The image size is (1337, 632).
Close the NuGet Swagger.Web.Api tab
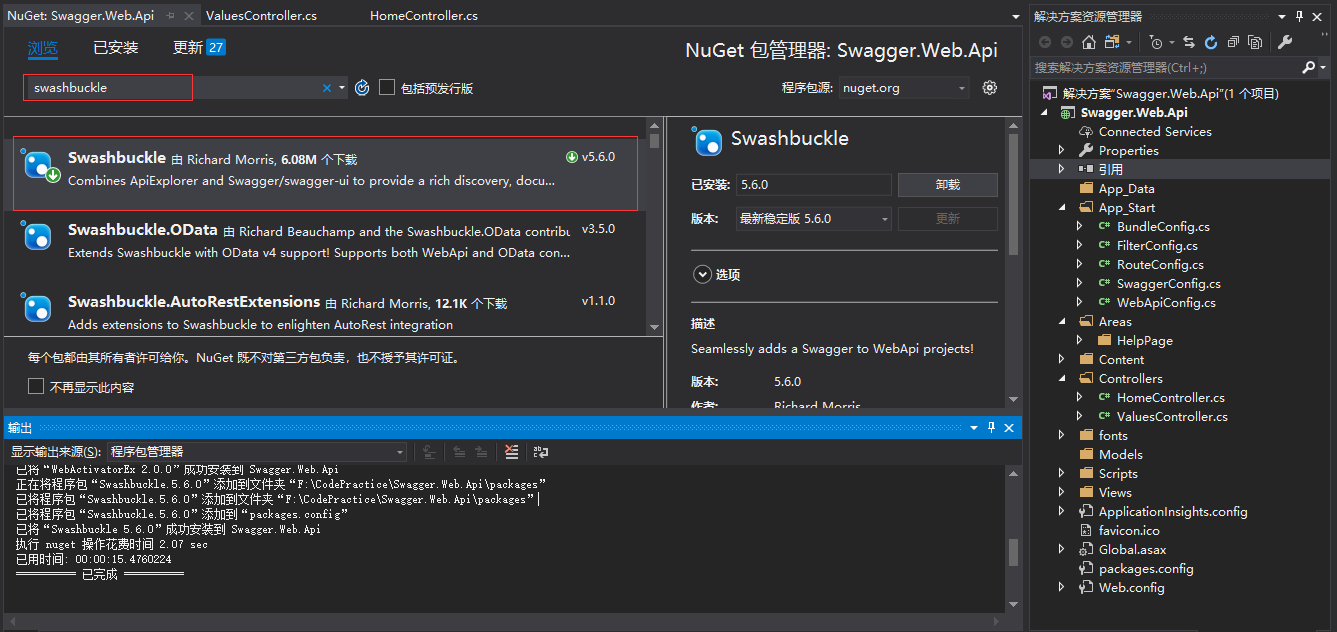[187, 16]
